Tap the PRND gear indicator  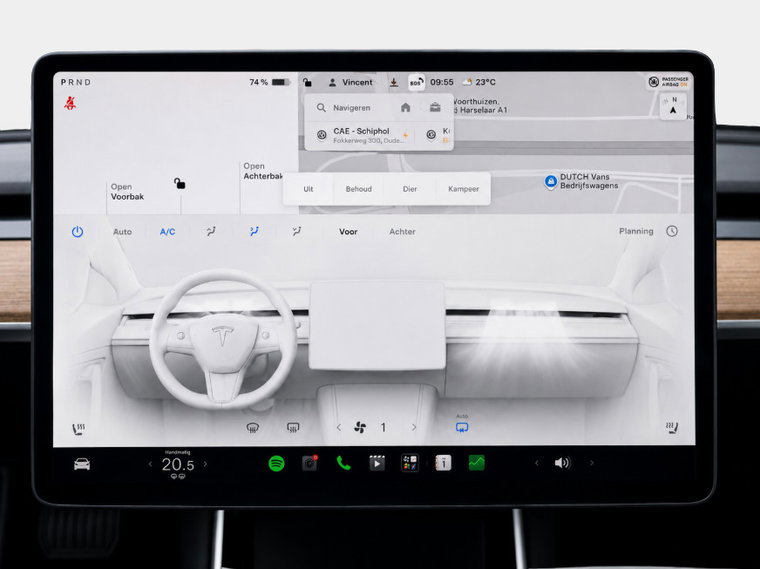(76, 82)
